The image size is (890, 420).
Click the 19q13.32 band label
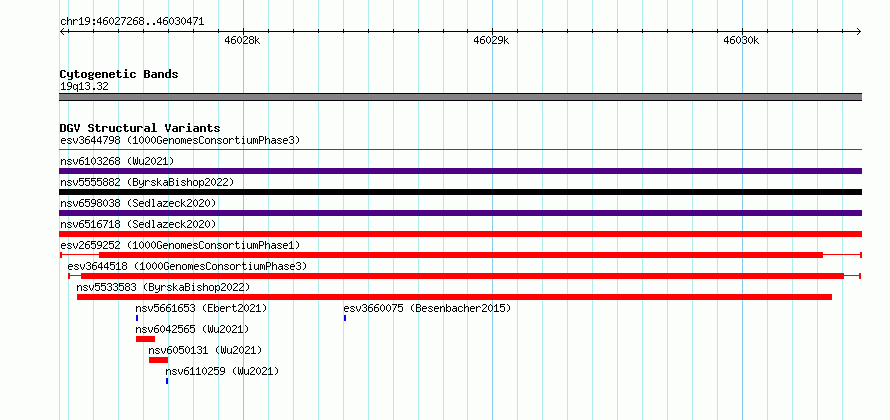84,87
